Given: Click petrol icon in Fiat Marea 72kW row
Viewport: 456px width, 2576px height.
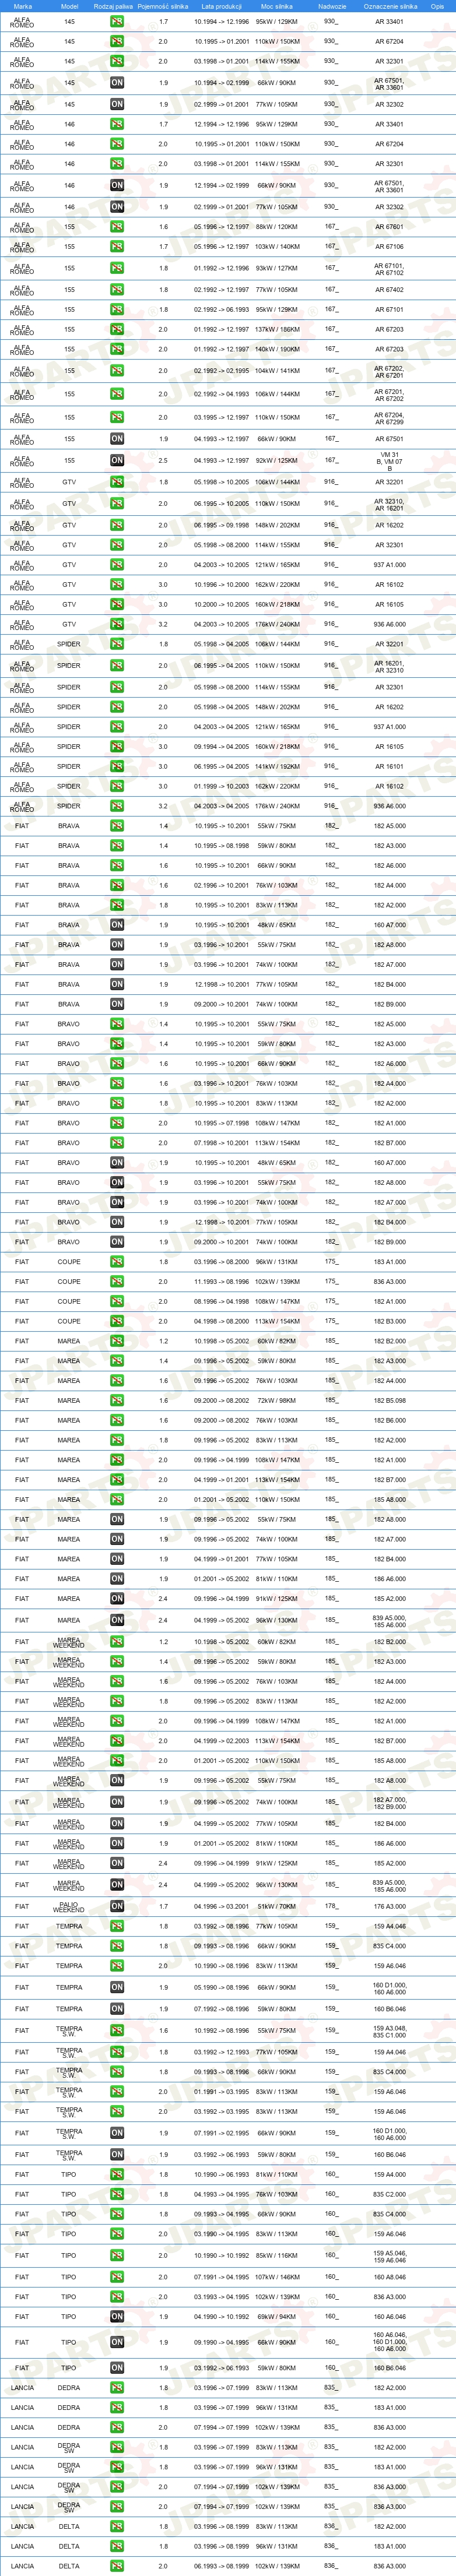Looking at the screenshot, I should point(117,1401).
